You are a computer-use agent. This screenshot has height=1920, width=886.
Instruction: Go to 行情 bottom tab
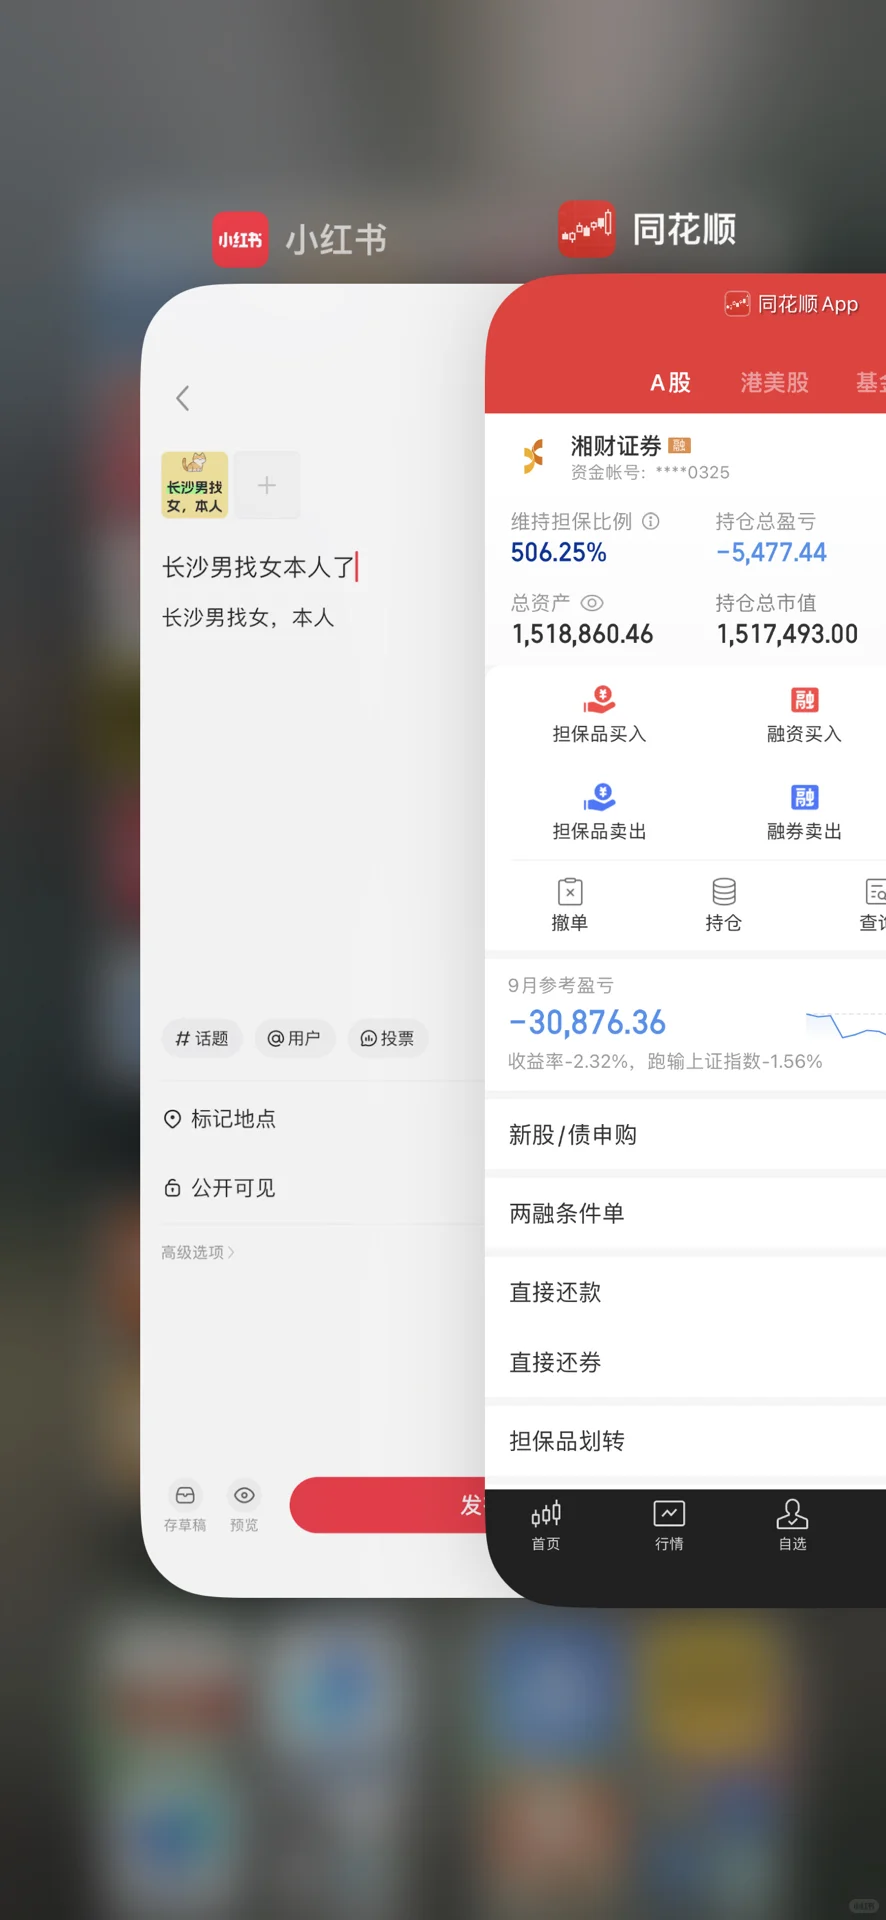pyautogui.click(x=669, y=1526)
